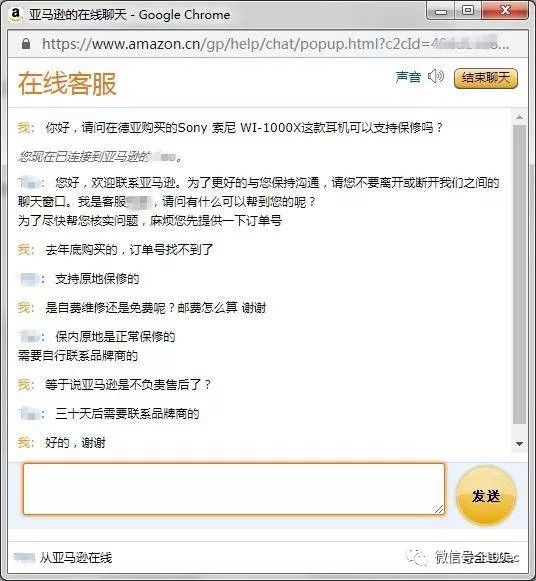536x581 pixels.
Task: Click the scrollbar up arrow
Action: (519, 117)
